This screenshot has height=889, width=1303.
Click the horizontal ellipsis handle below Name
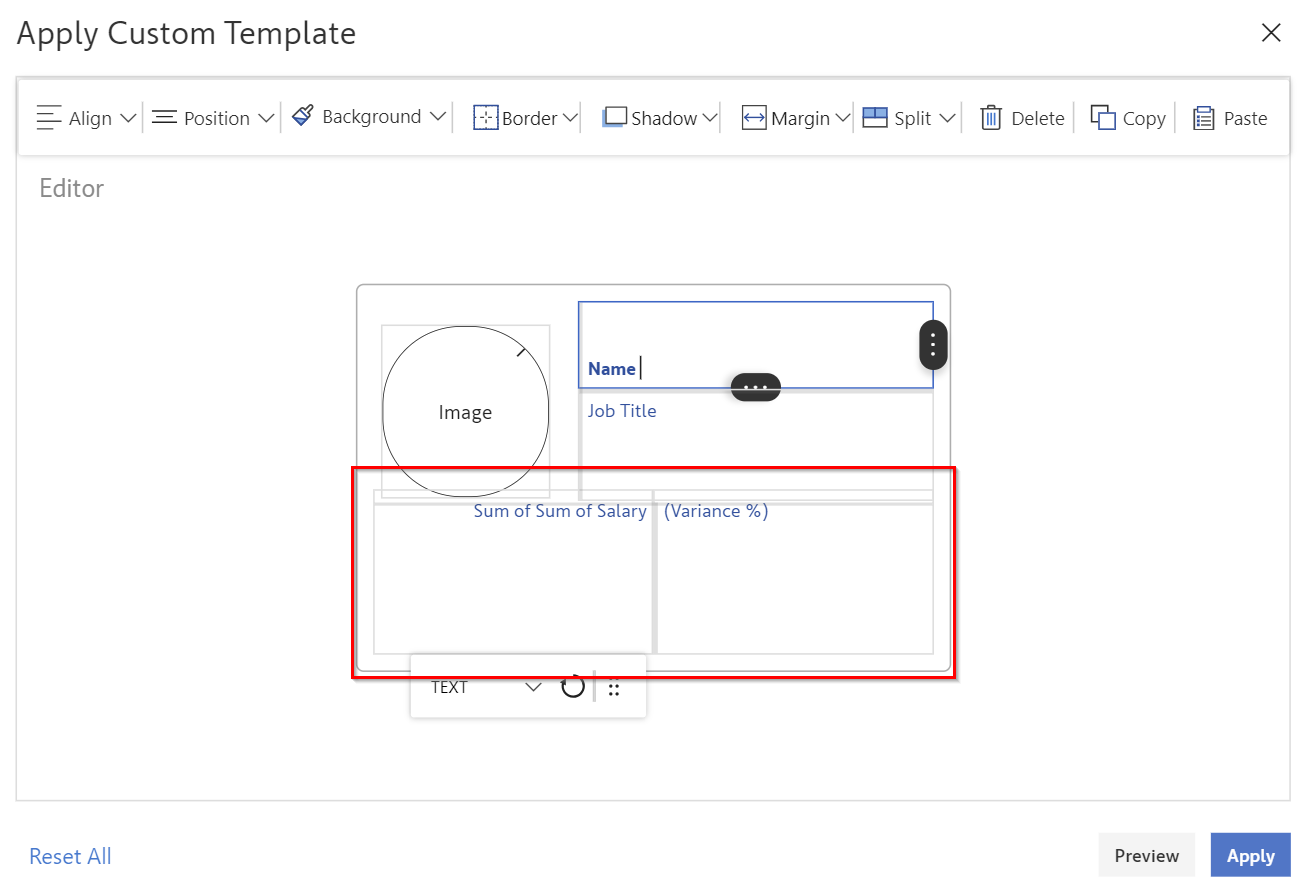[756, 387]
